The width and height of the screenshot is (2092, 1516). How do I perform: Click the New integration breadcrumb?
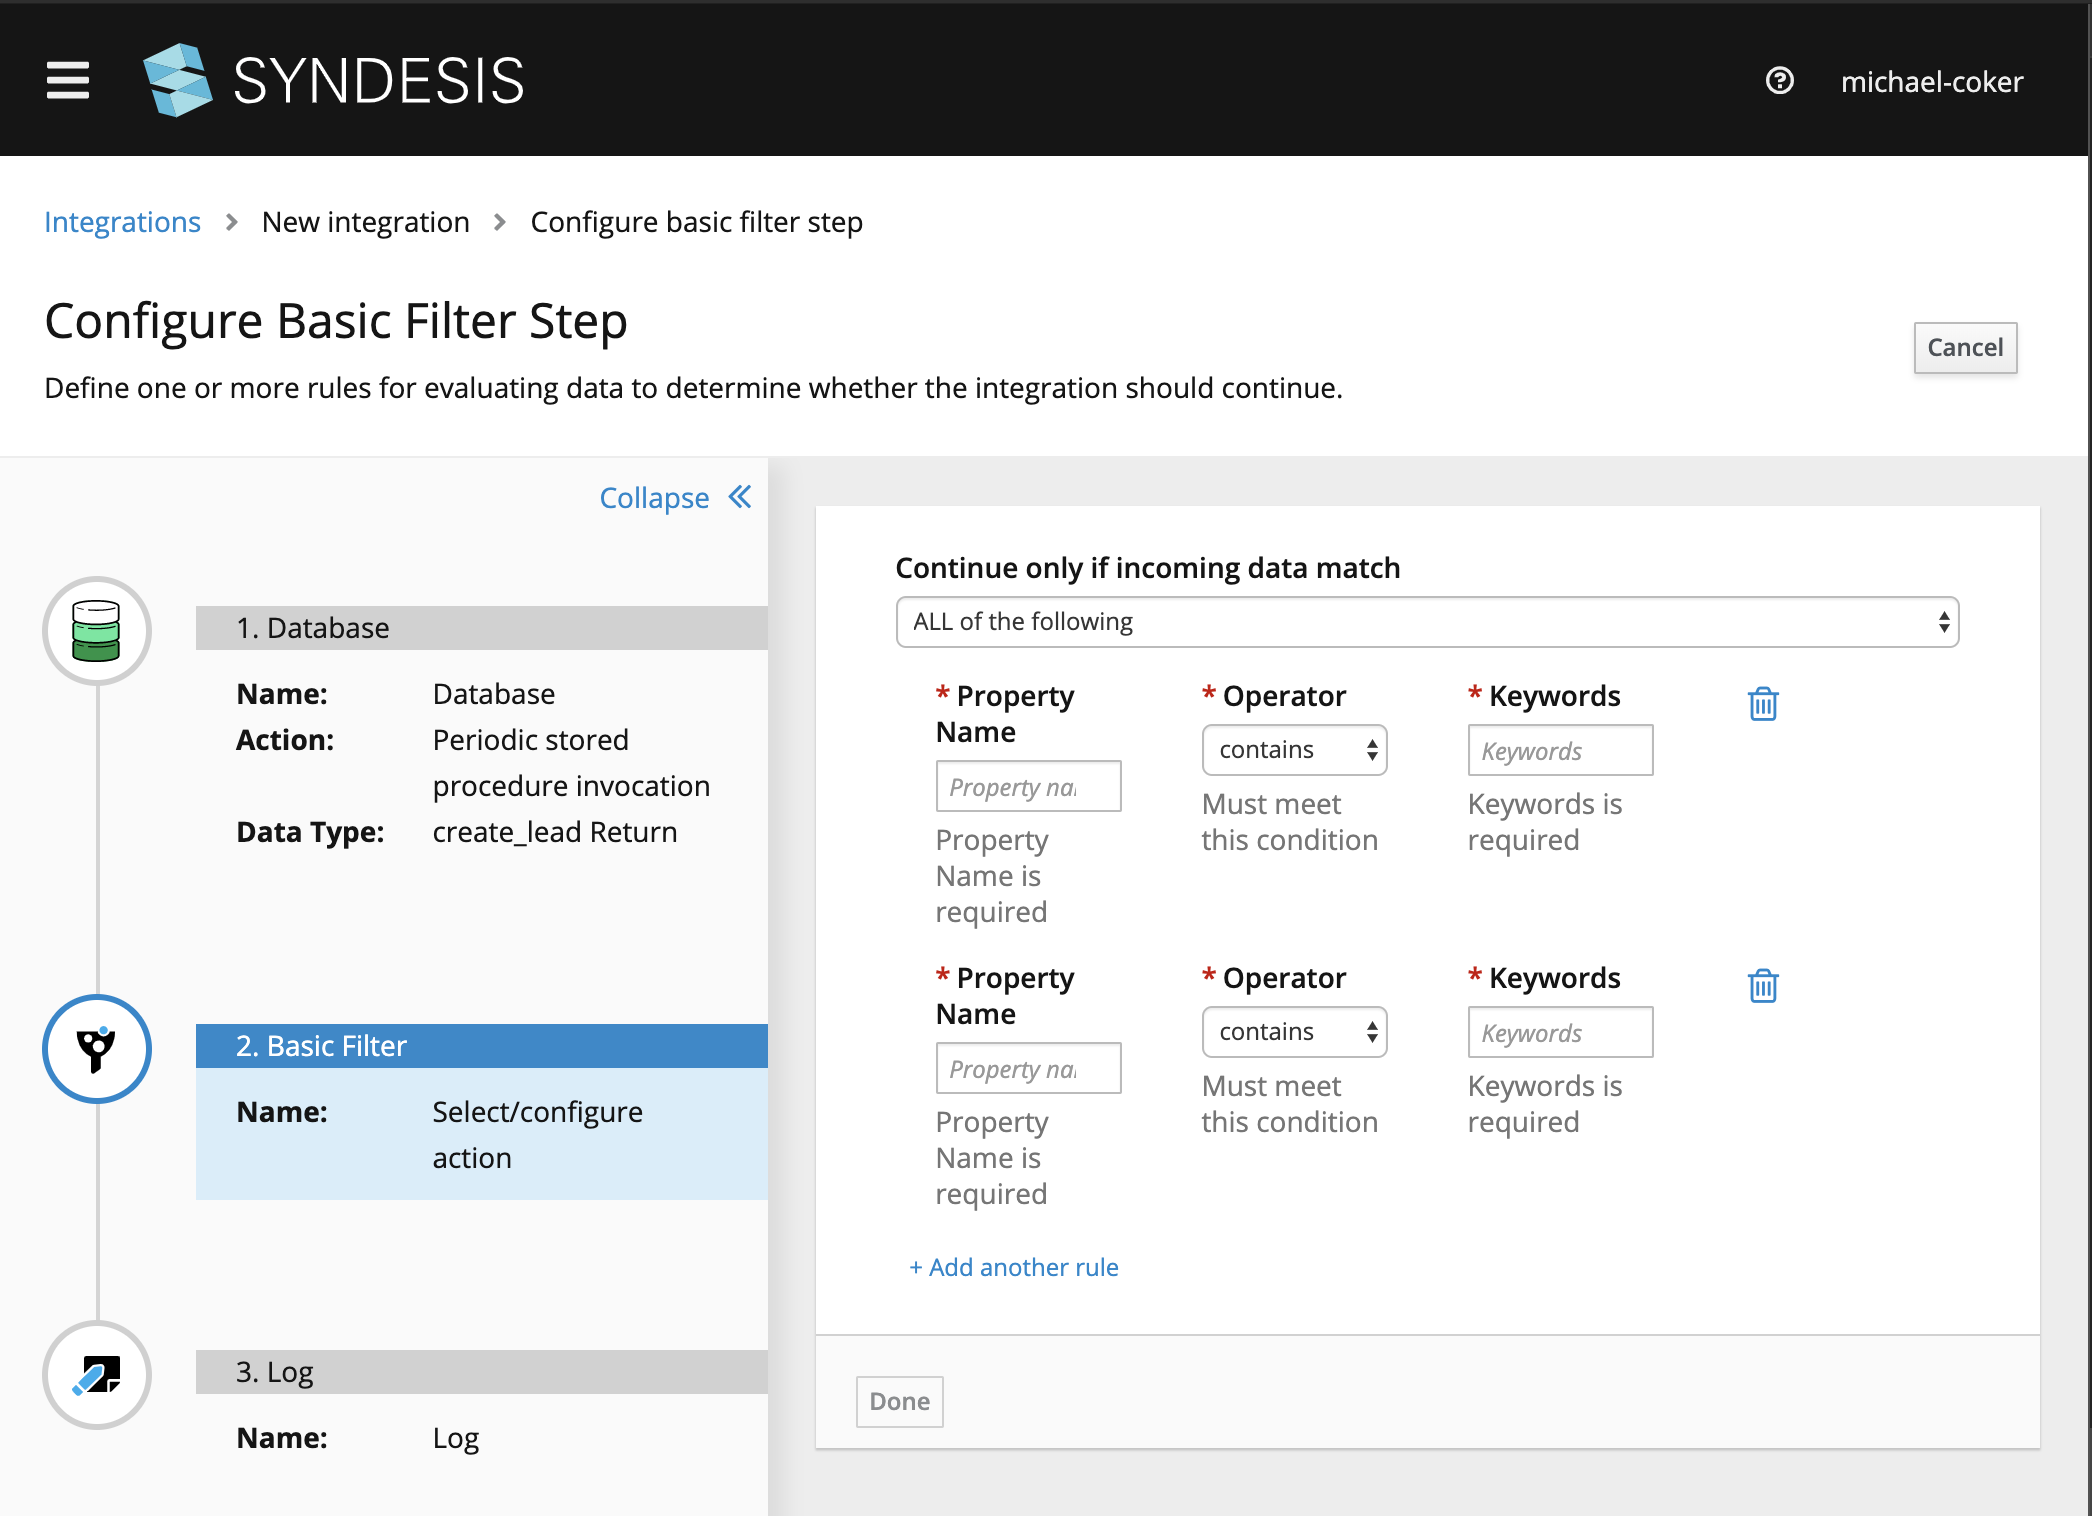coord(365,222)
